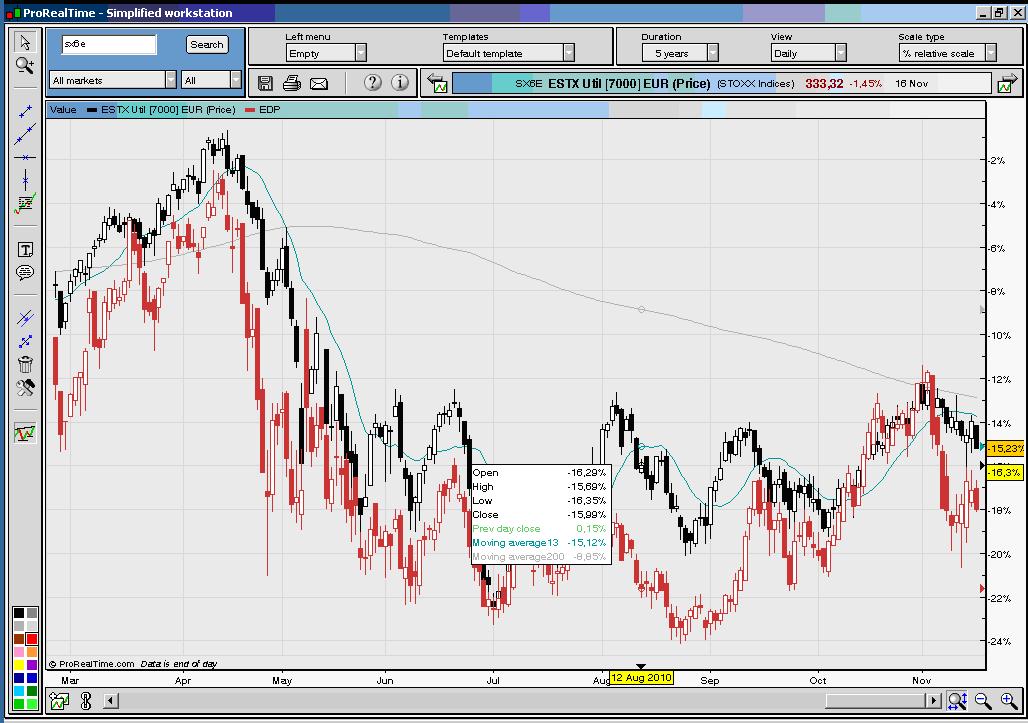Expand the Templates dropdown

coord(509,53)
